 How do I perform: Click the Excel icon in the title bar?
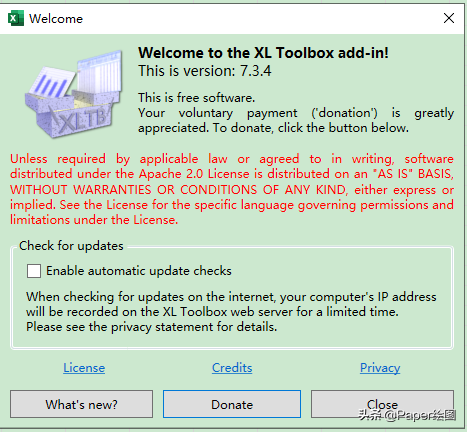pos(16,18)
